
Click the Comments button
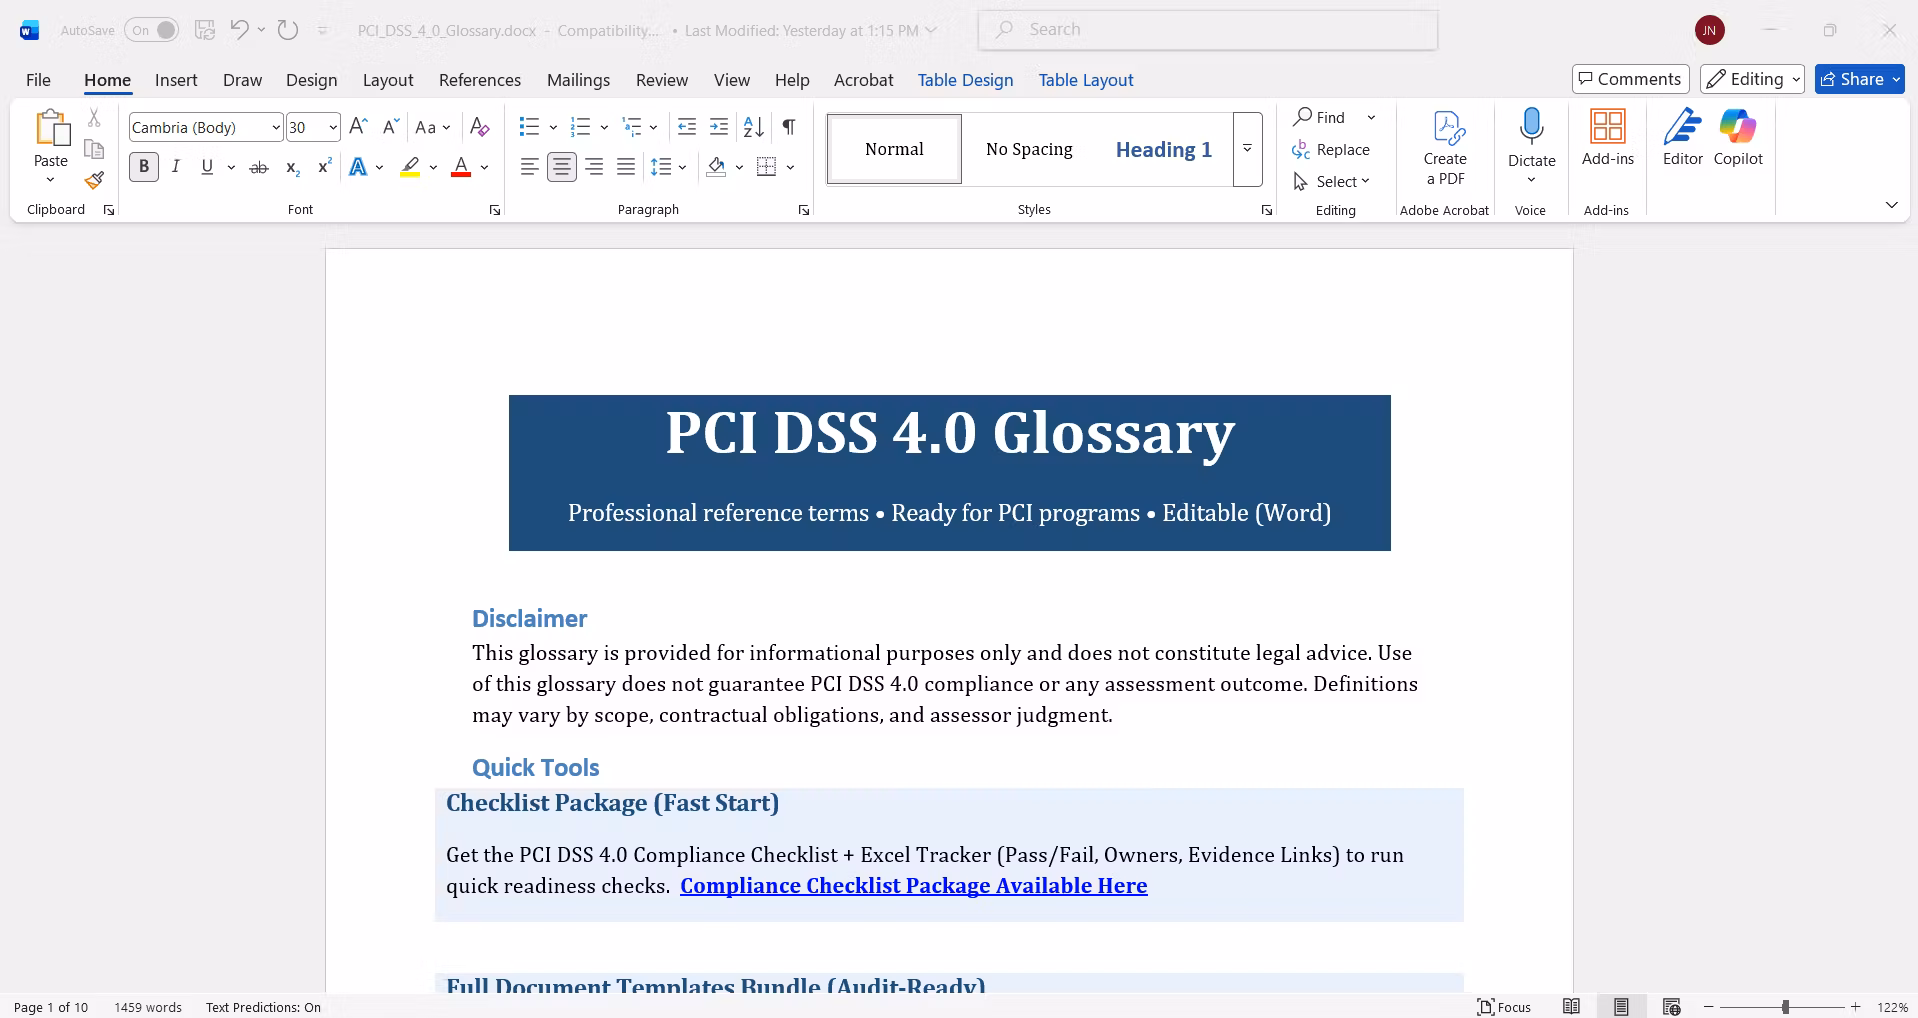(x=1631, y=79)
